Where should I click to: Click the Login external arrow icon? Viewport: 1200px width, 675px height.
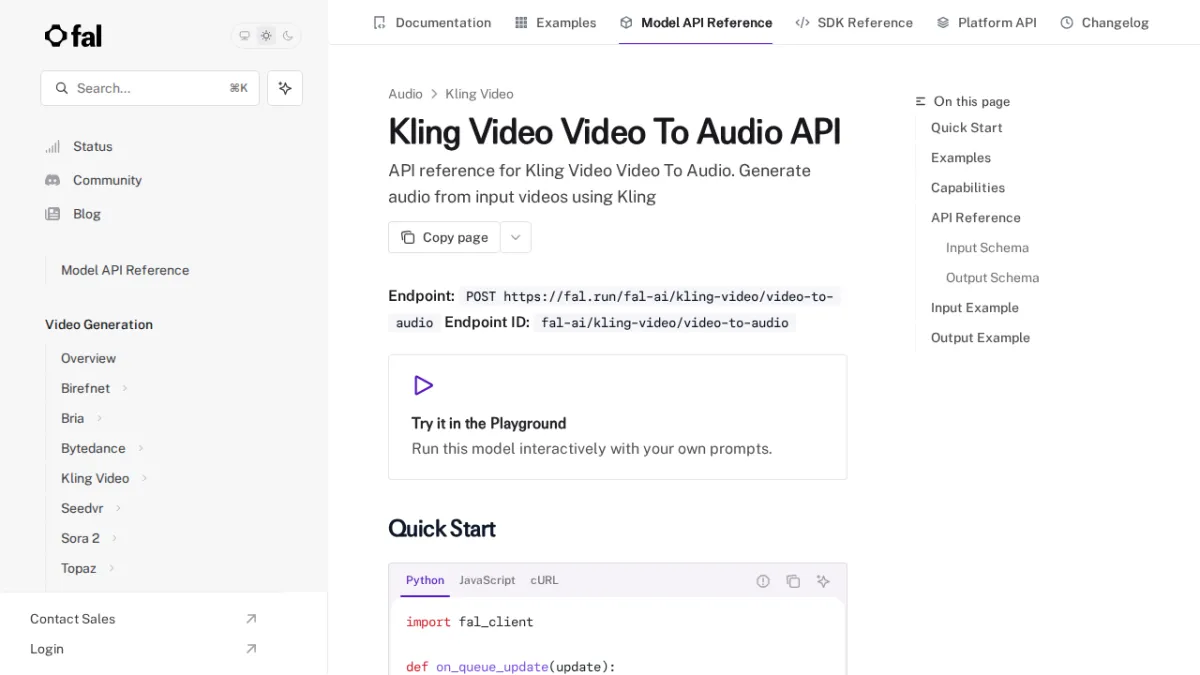click(251, 649)
